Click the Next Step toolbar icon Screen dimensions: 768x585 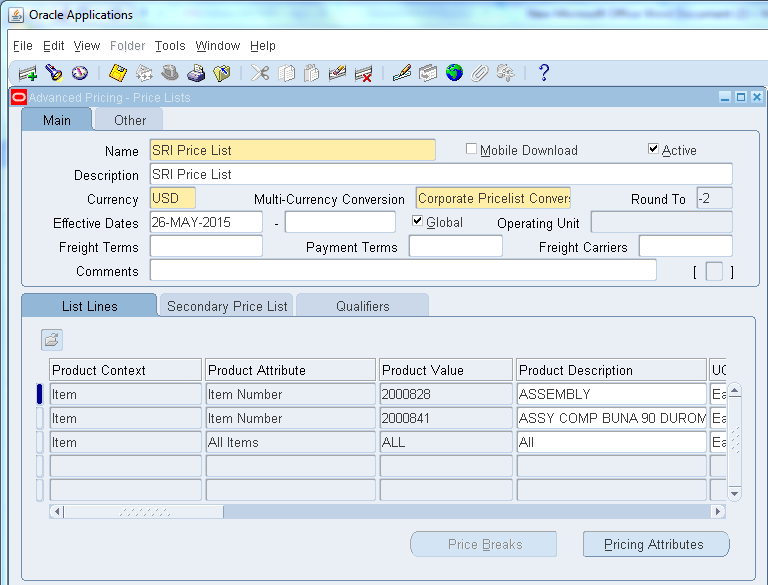(144, 73)
